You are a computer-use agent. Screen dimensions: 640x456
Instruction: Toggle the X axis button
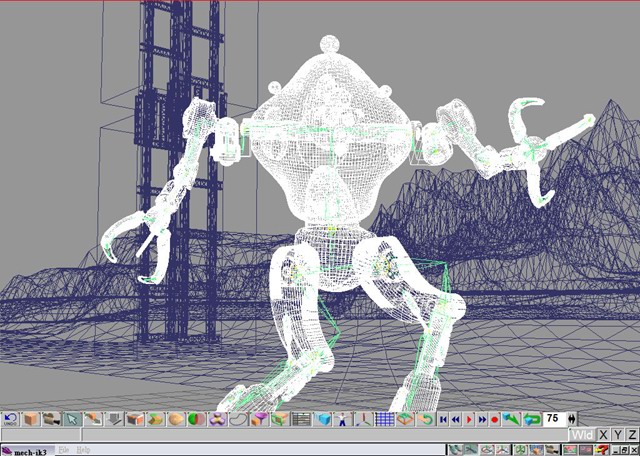click(x=603, y=435)
